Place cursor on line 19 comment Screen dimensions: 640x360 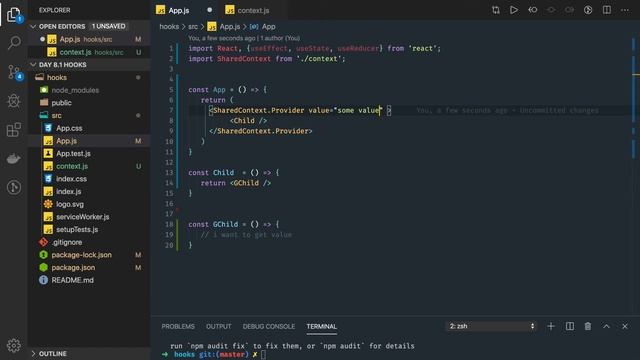click(x=246, y=235)
